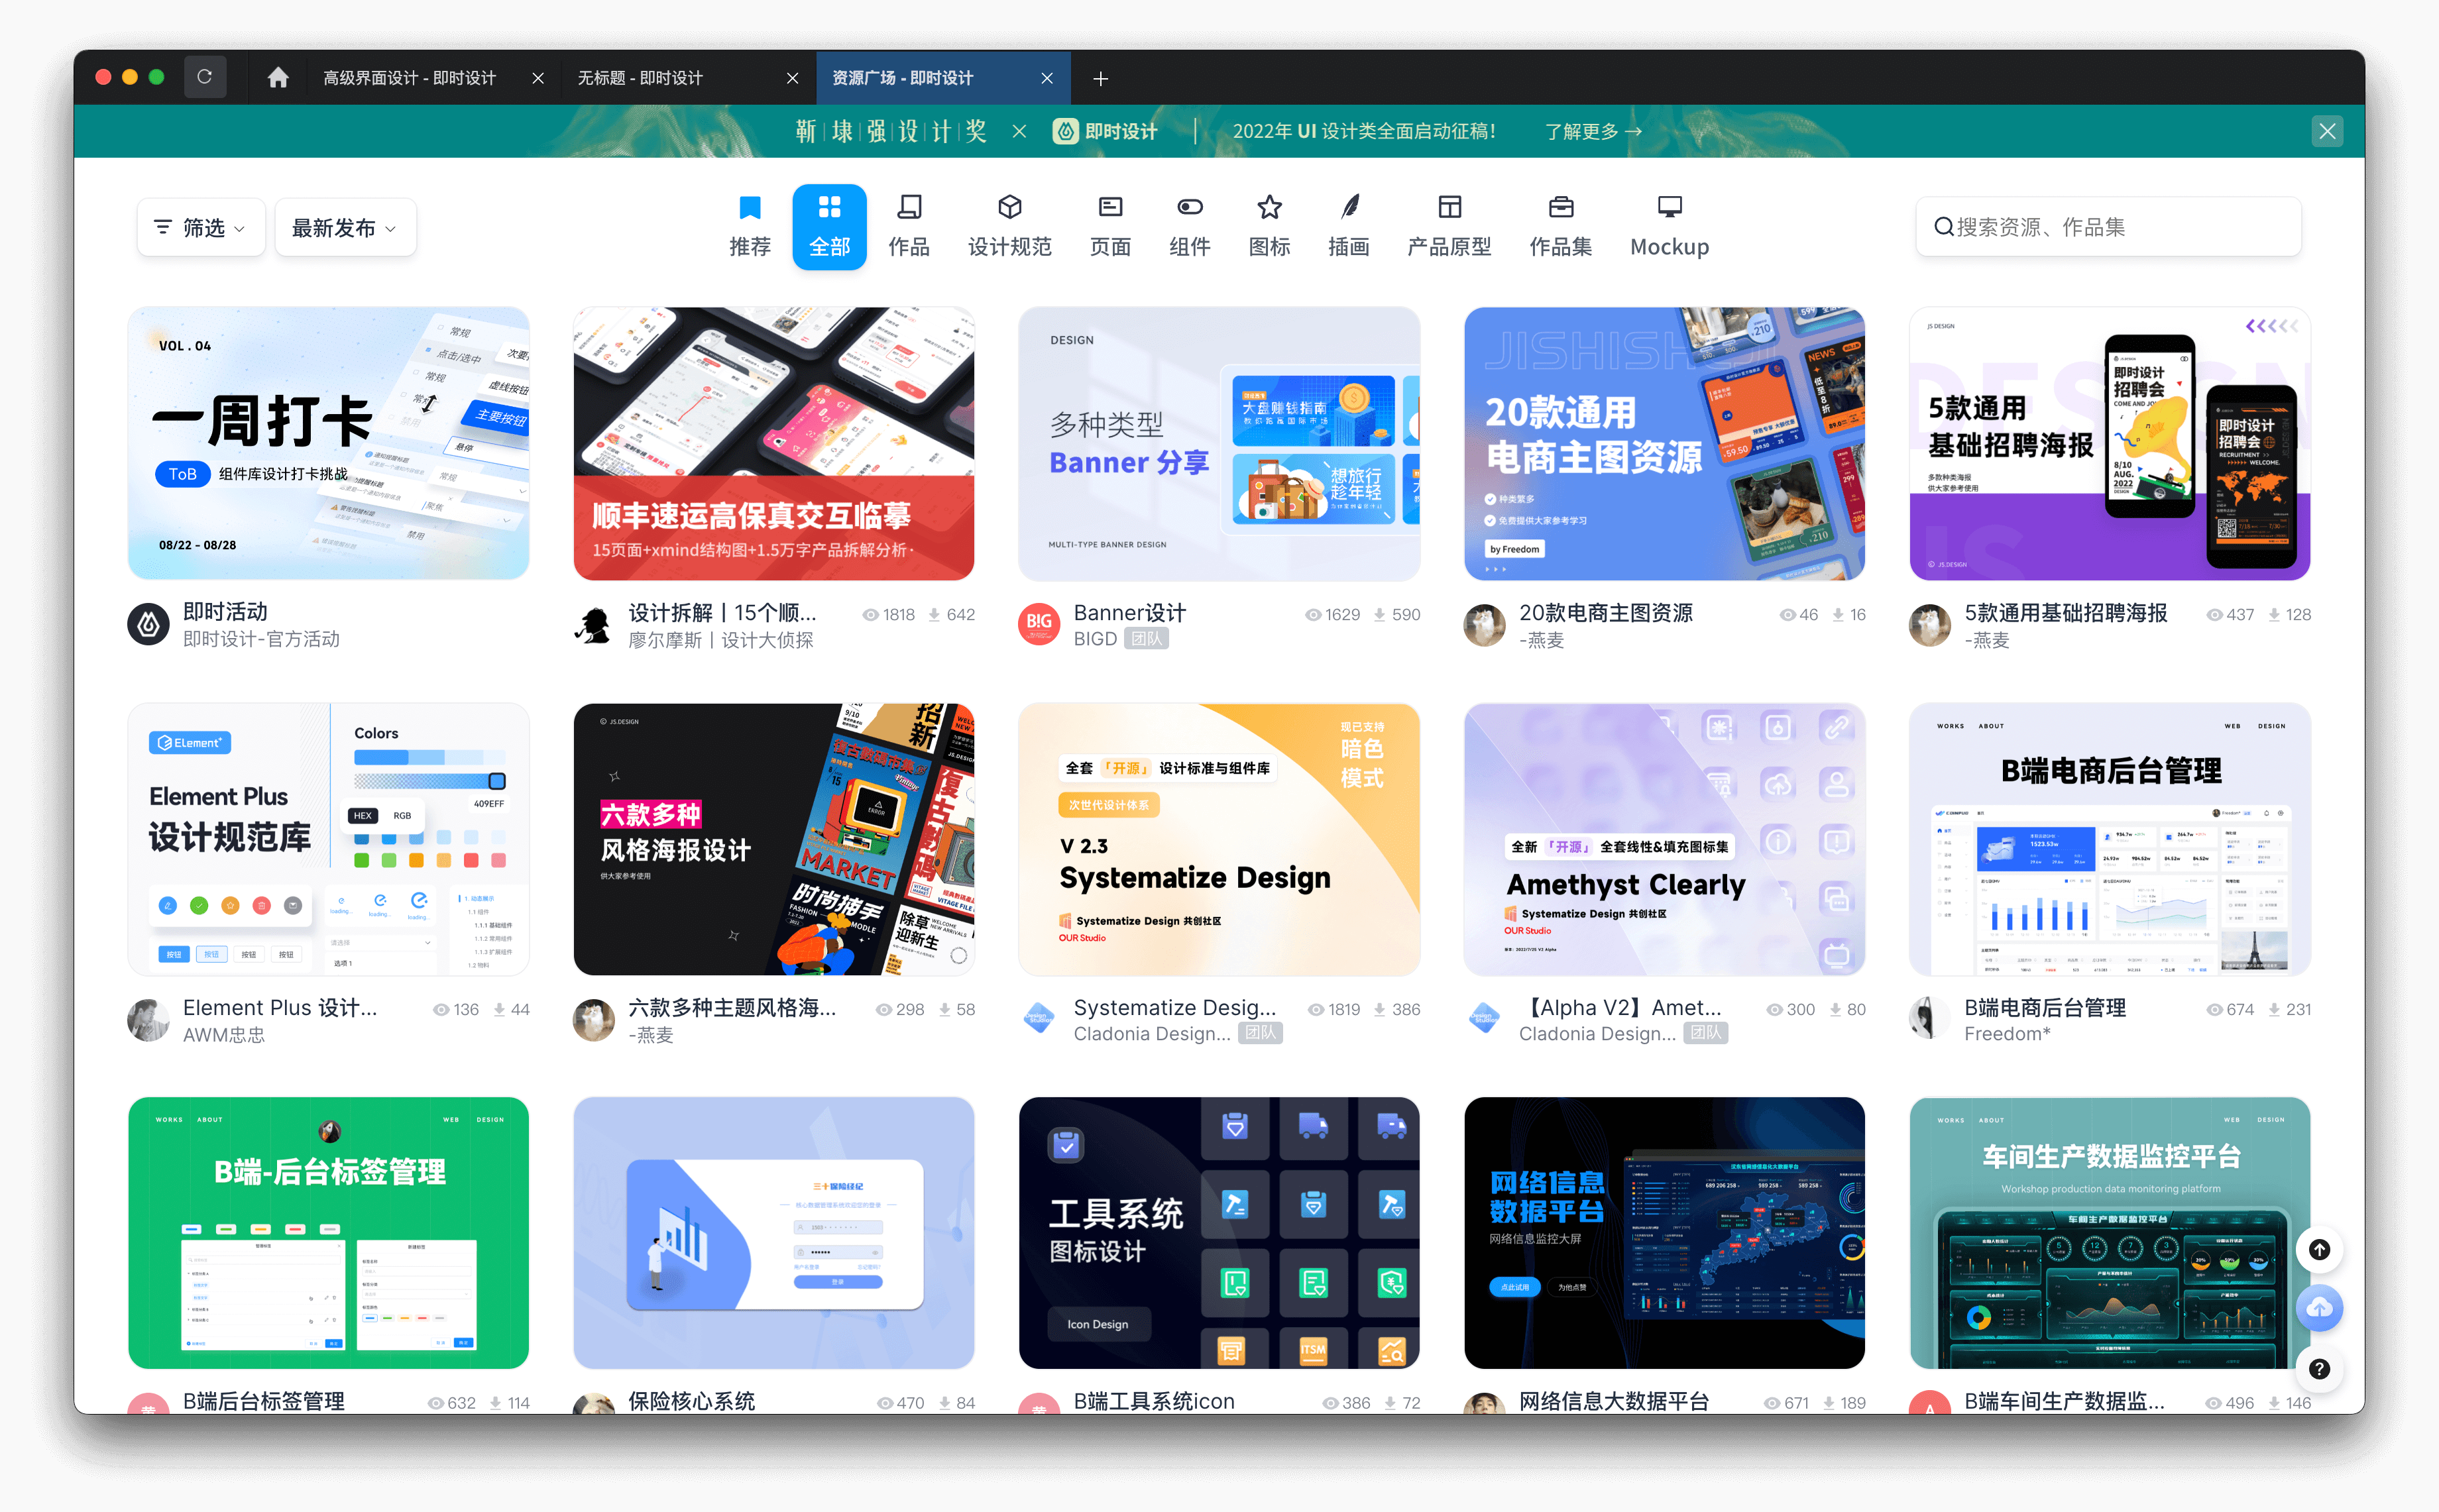
Task: Select the 设计规范 cube icon
Action: [x=1009, y=208]
